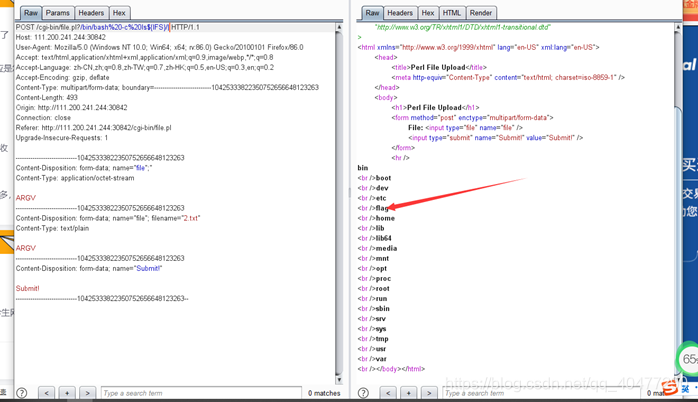Focus the request search term field
Viewport: 698px width, 402px height.
click(201, 393)
